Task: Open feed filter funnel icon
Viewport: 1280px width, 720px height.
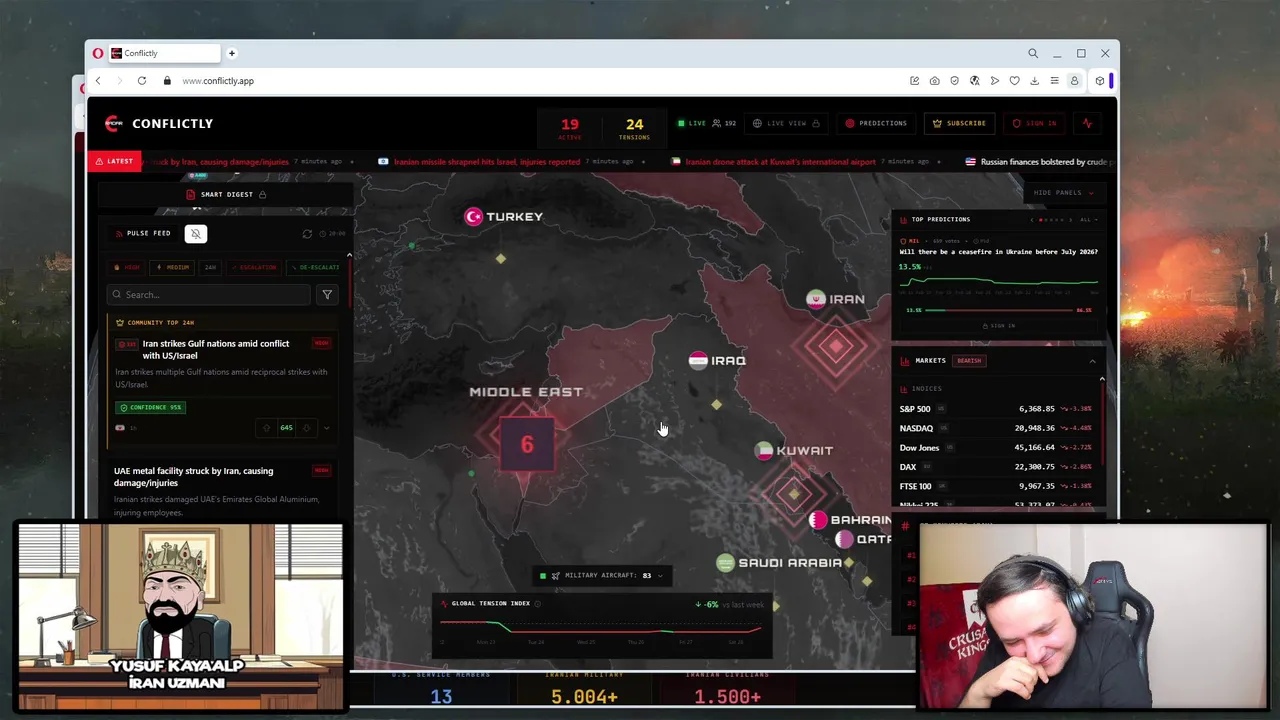Action: click(327, 295)
